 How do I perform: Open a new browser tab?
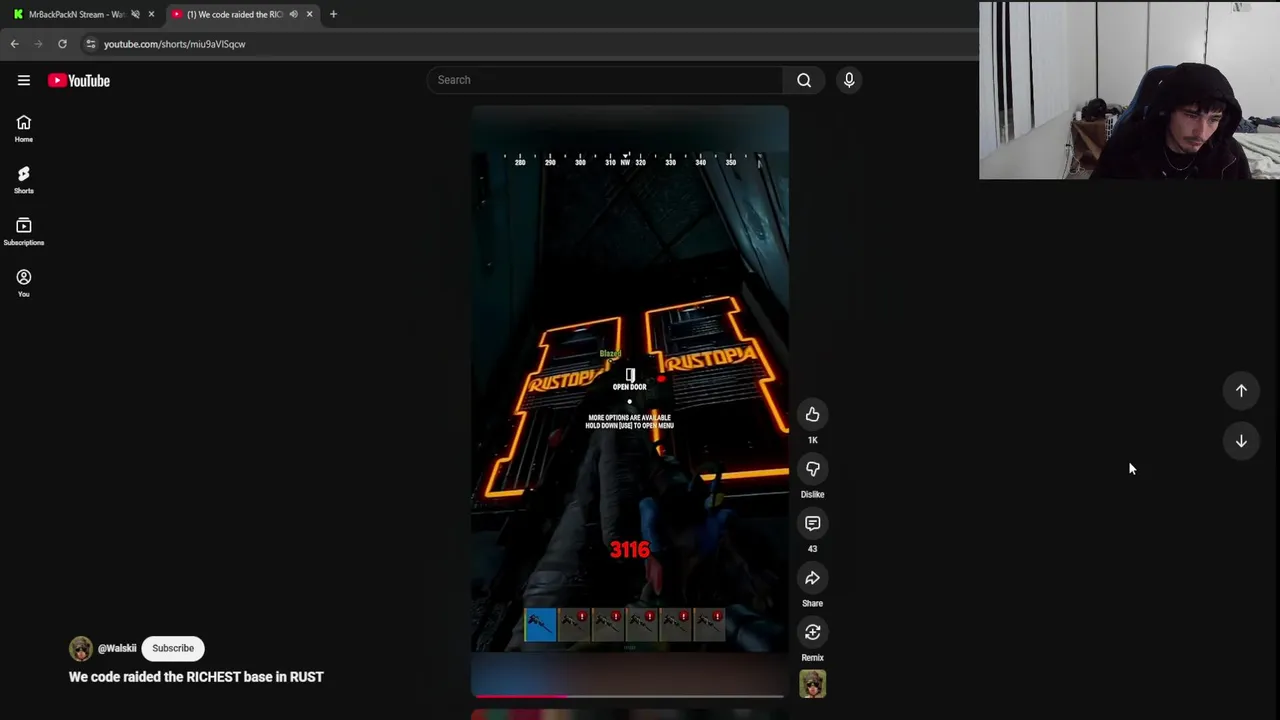pos(333,14)
